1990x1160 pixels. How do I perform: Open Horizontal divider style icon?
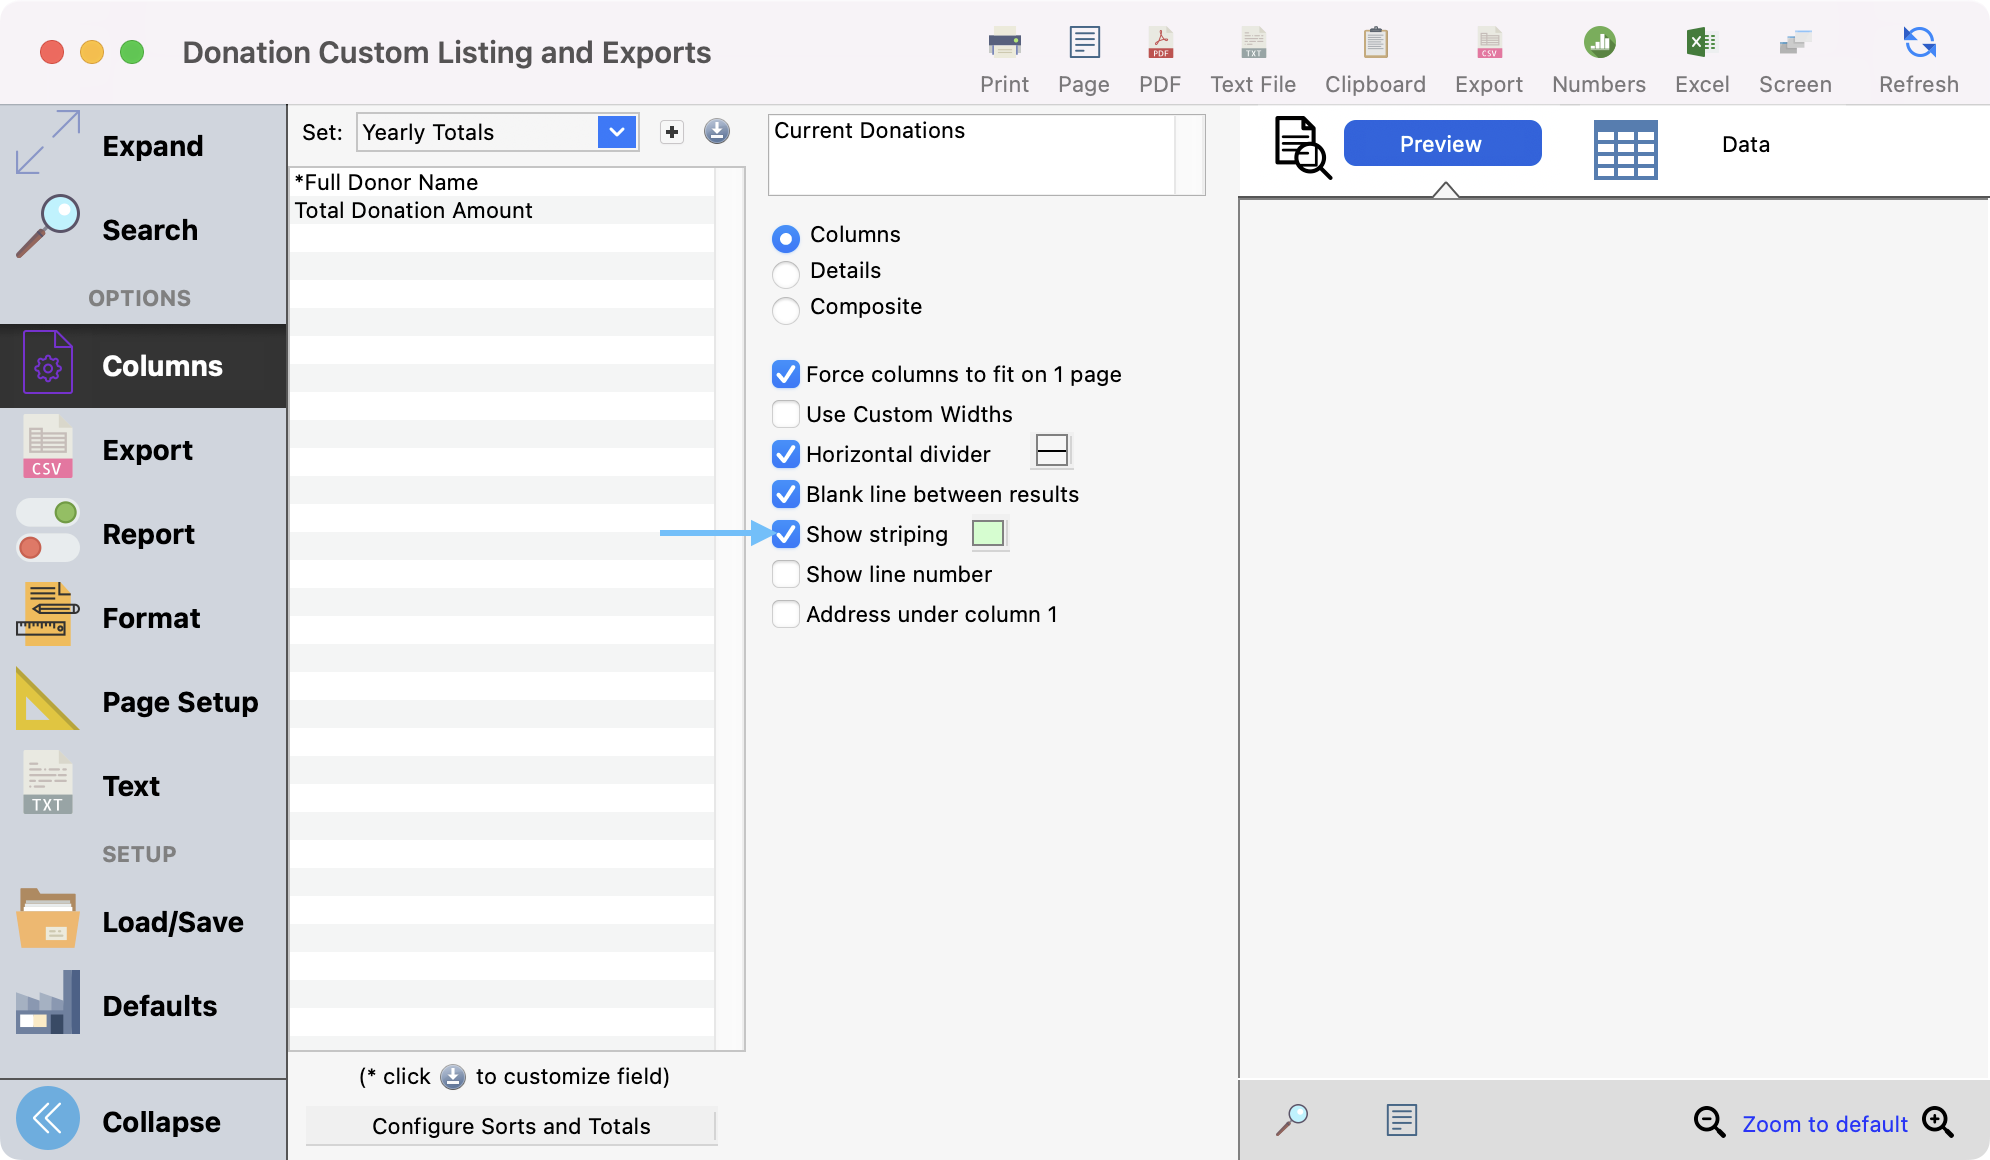pyautogui.click(x=1051, y=452)
